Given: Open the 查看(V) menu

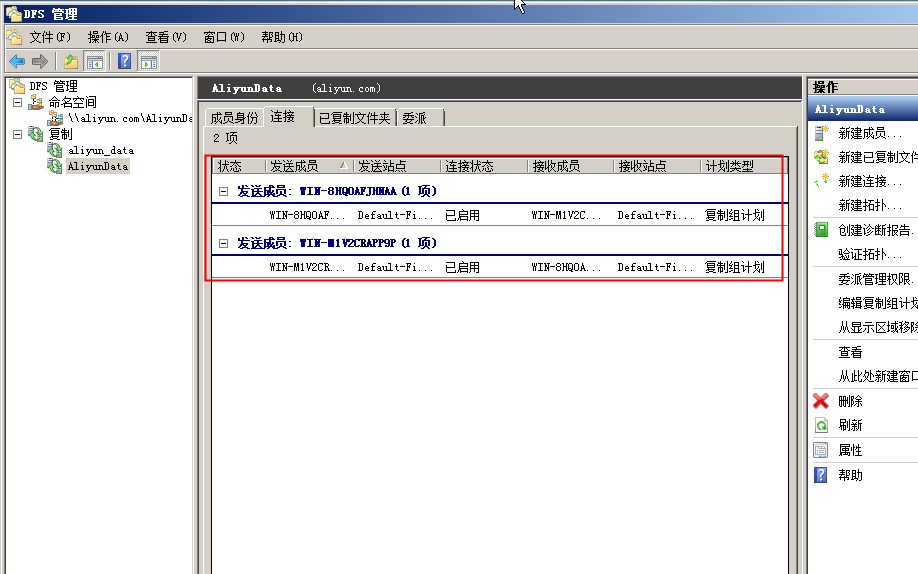Looking at the screenshot, I should 166,37.
